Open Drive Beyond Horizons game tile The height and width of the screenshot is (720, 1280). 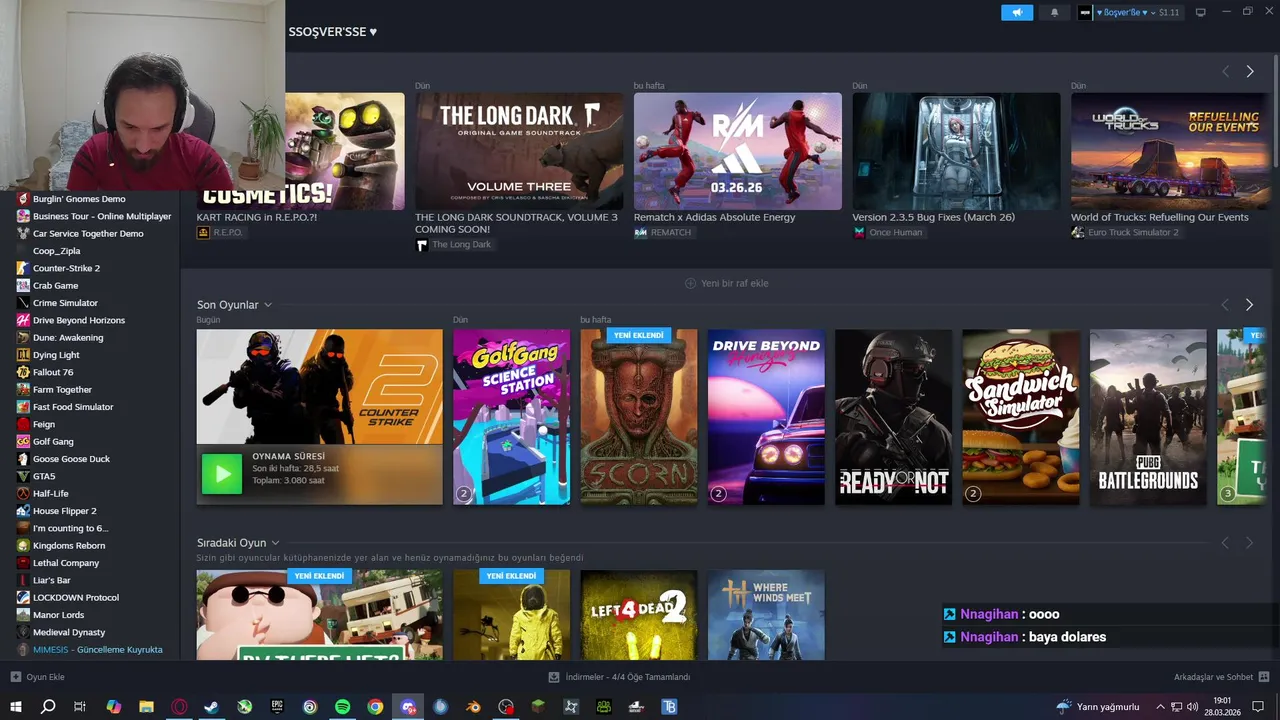[x=766, y=417]
